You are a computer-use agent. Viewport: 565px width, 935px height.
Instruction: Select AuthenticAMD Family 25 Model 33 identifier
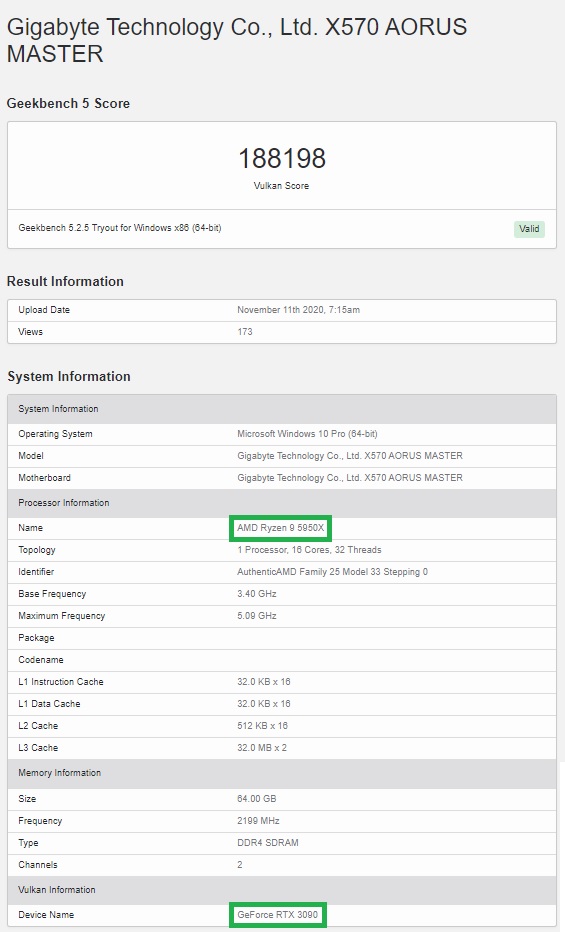[x=333, y=572]
